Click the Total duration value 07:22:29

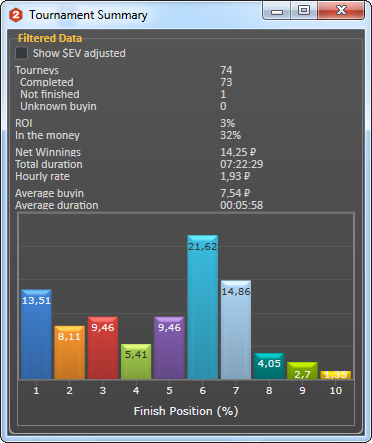(242, 164)
